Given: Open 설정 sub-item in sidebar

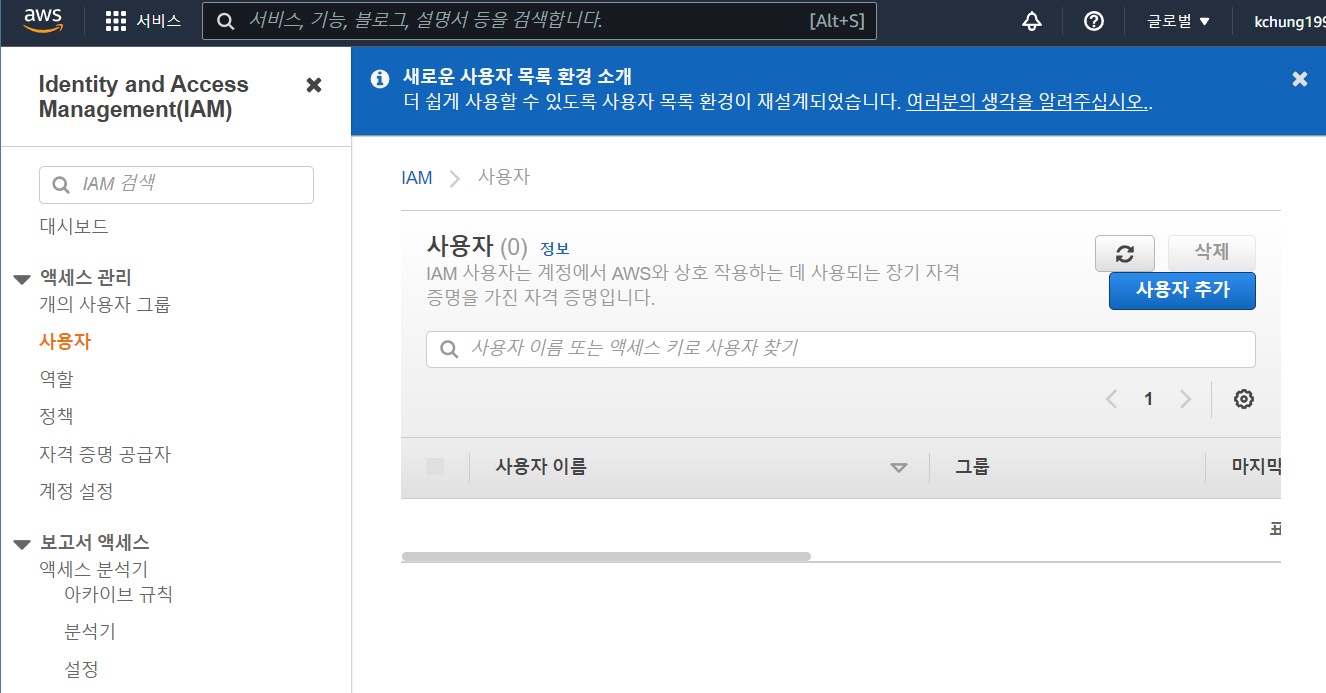Looking at the screenshot, I should coord(81,669).
